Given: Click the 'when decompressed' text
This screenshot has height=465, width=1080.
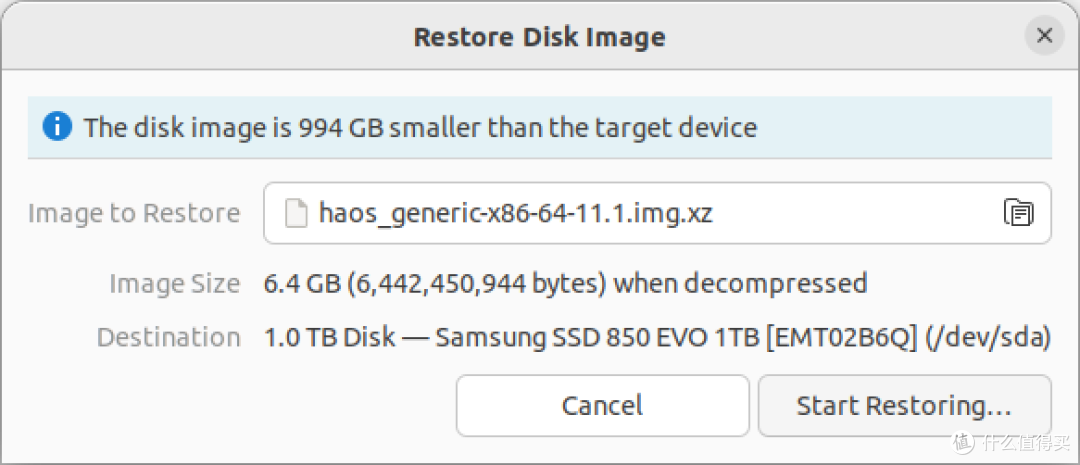Looking at the screenshot, I should [x=740, y=284].
